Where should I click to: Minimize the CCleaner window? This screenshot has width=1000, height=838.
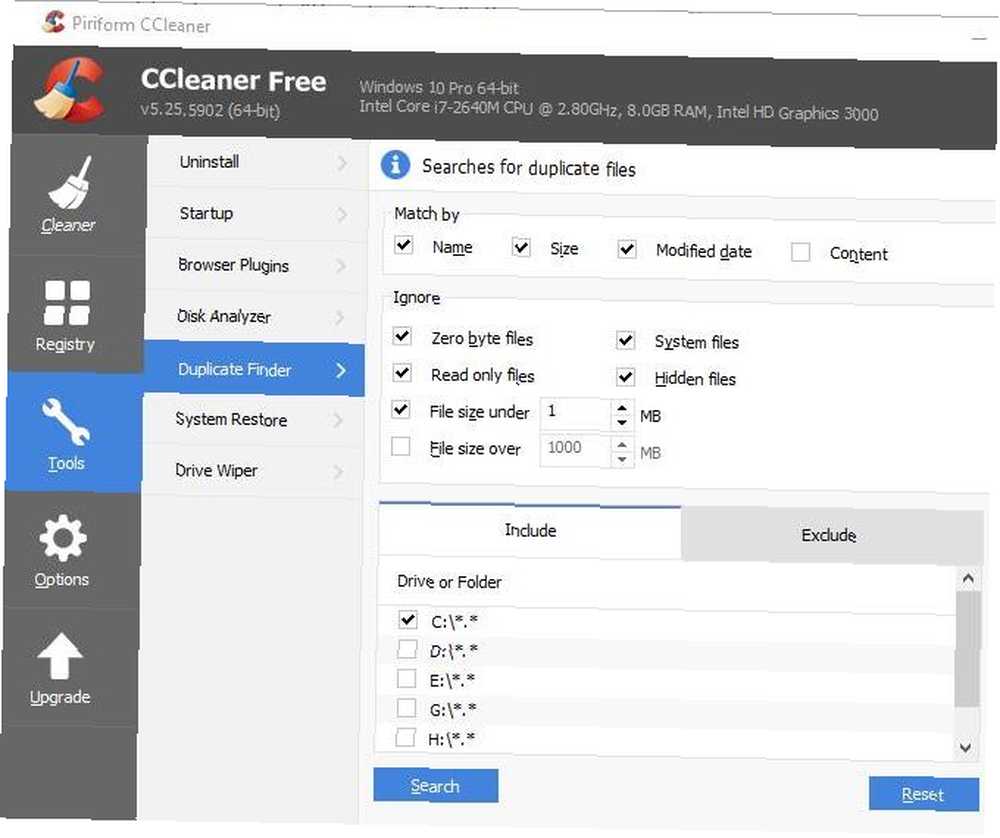pos(980,38)
